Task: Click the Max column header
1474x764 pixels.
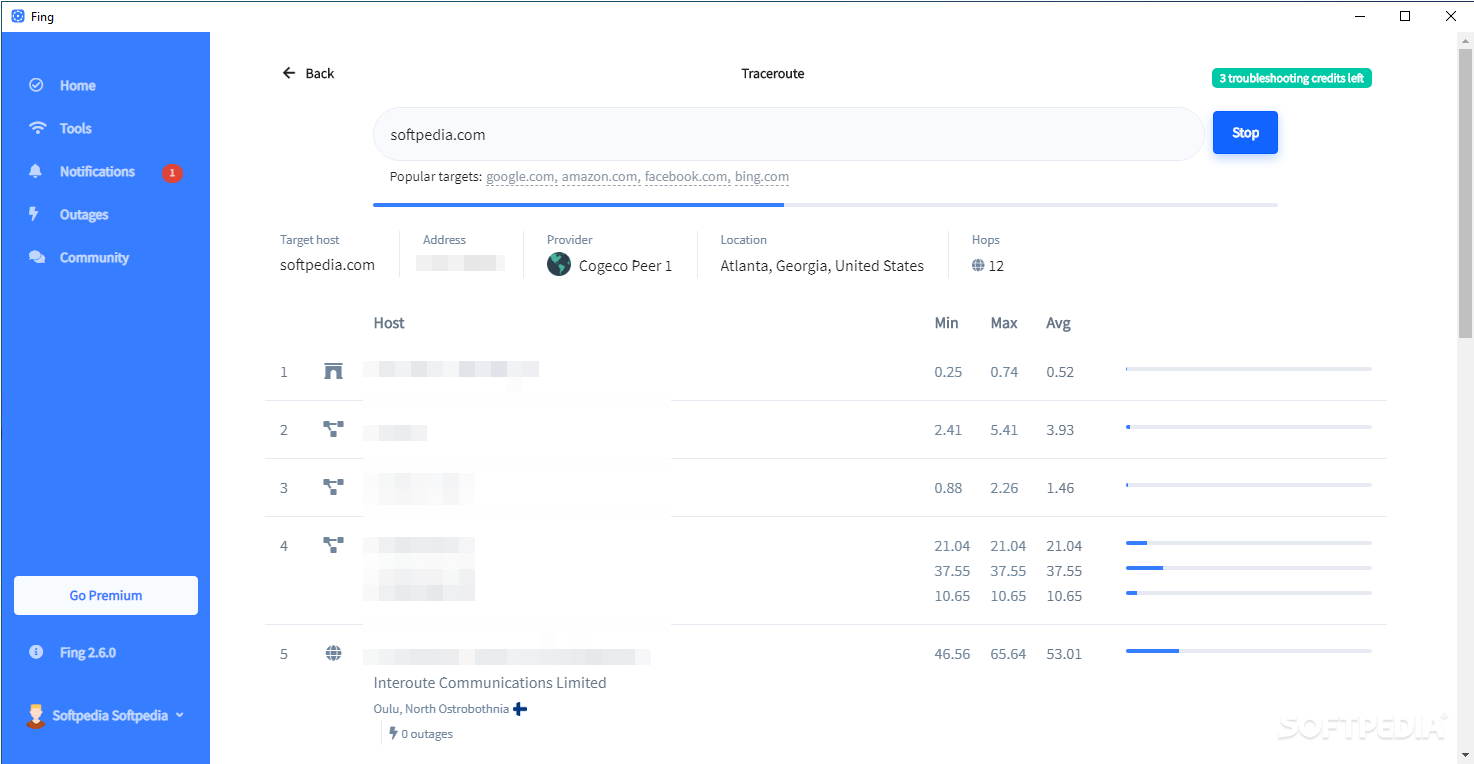Action: tap(1004, 323)
